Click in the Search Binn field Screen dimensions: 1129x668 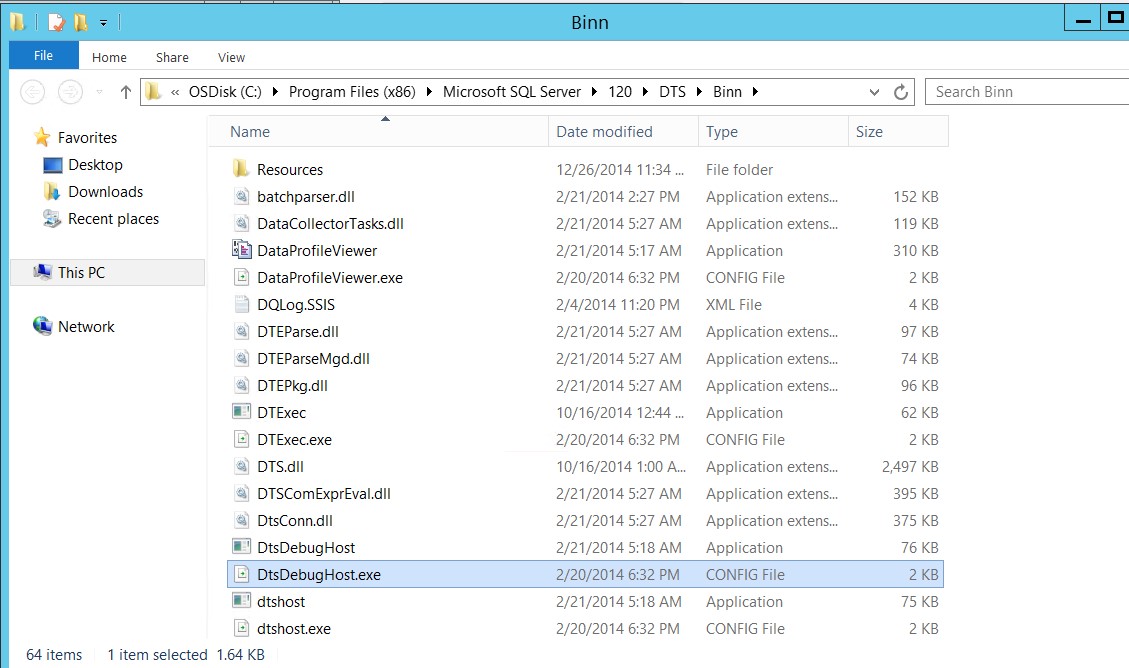click(x=1027, y=92)
